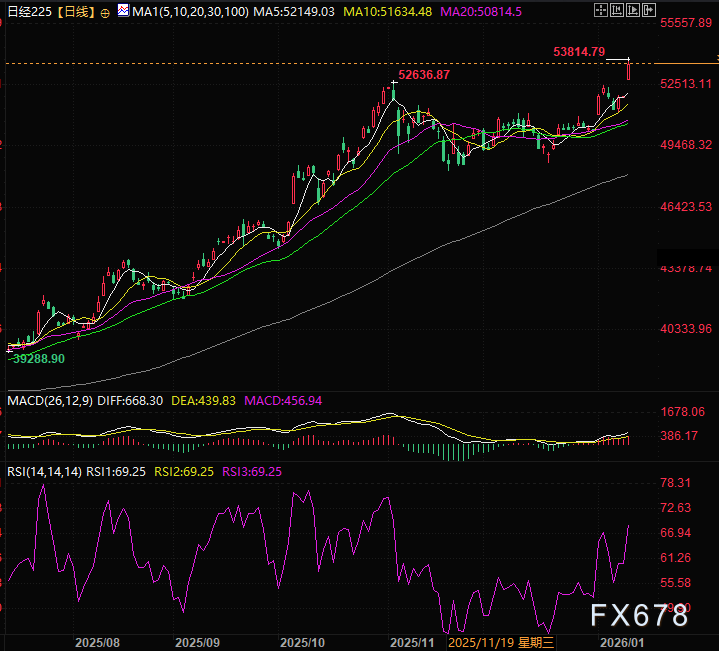
Task: Click the yellow DEA:439.83 legend
Action: coord(203,400)
